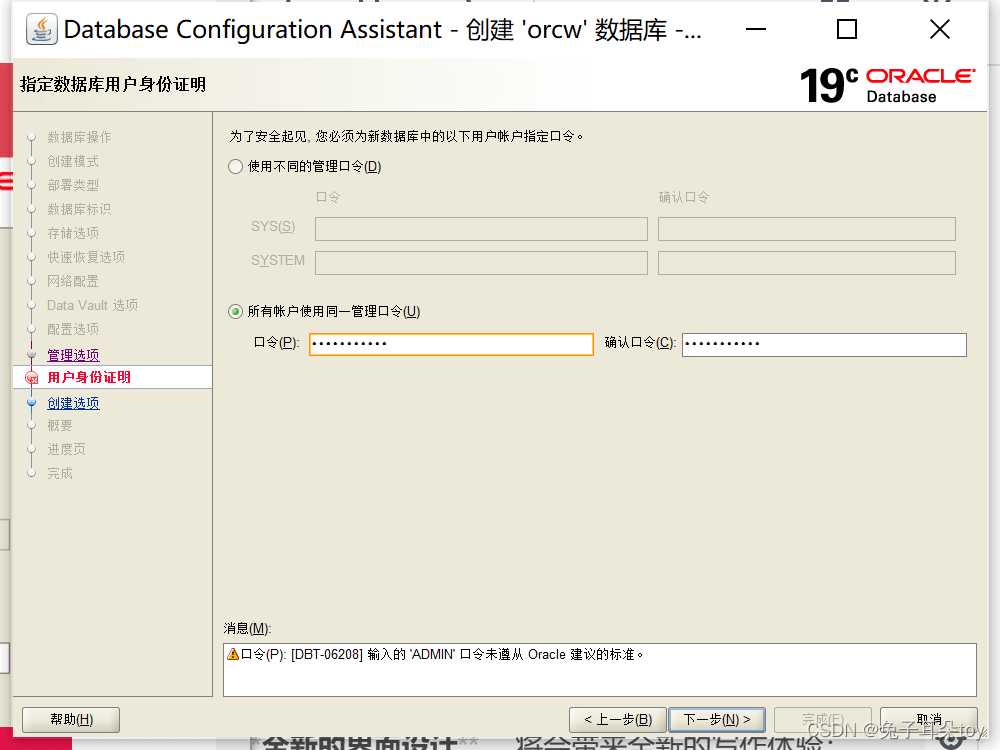Go to 管理选项 step in sidebar

click(x=73, y=355)
